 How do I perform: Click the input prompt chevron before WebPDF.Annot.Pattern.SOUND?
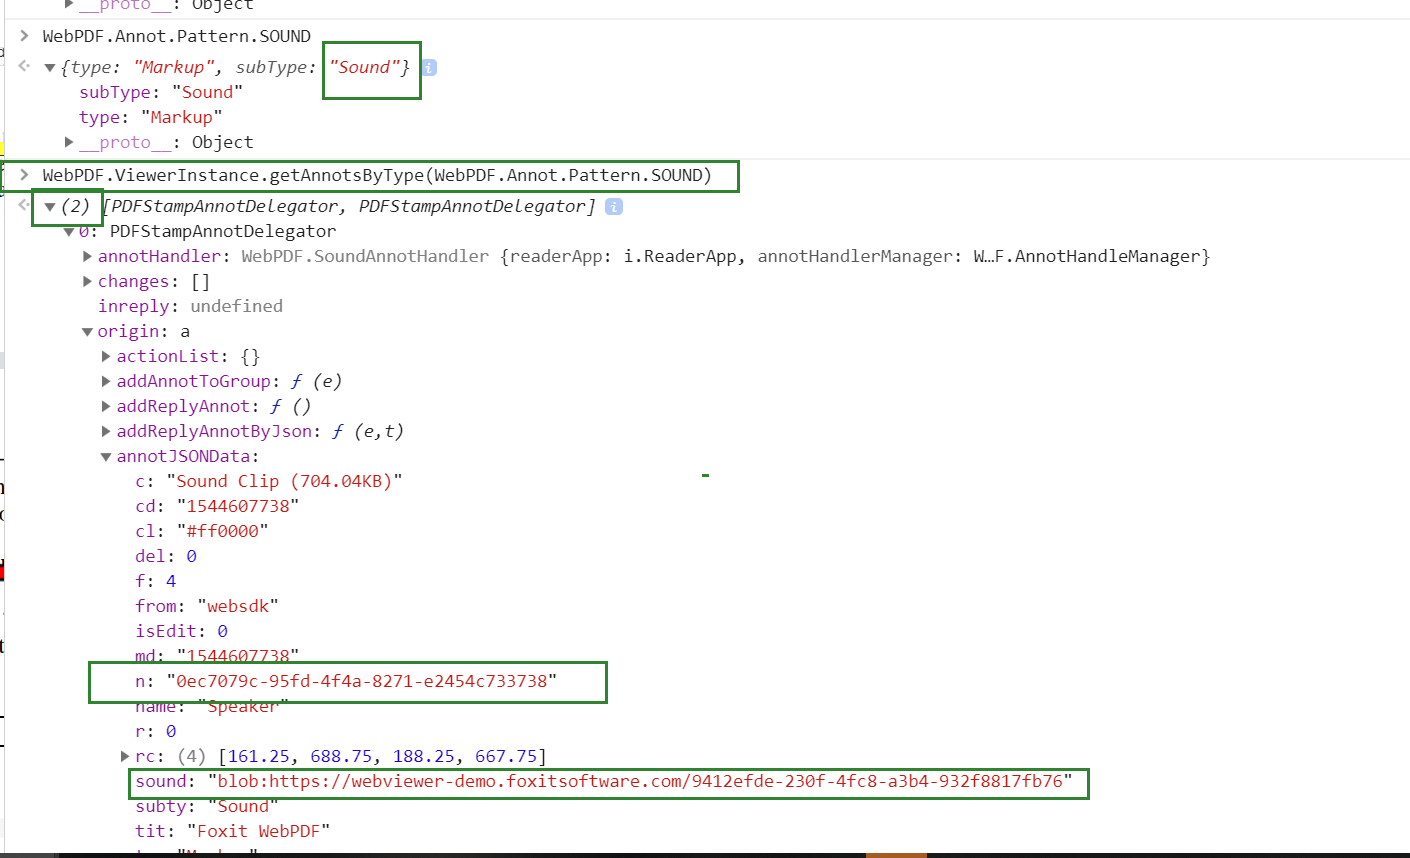click(x=24, y=36)
